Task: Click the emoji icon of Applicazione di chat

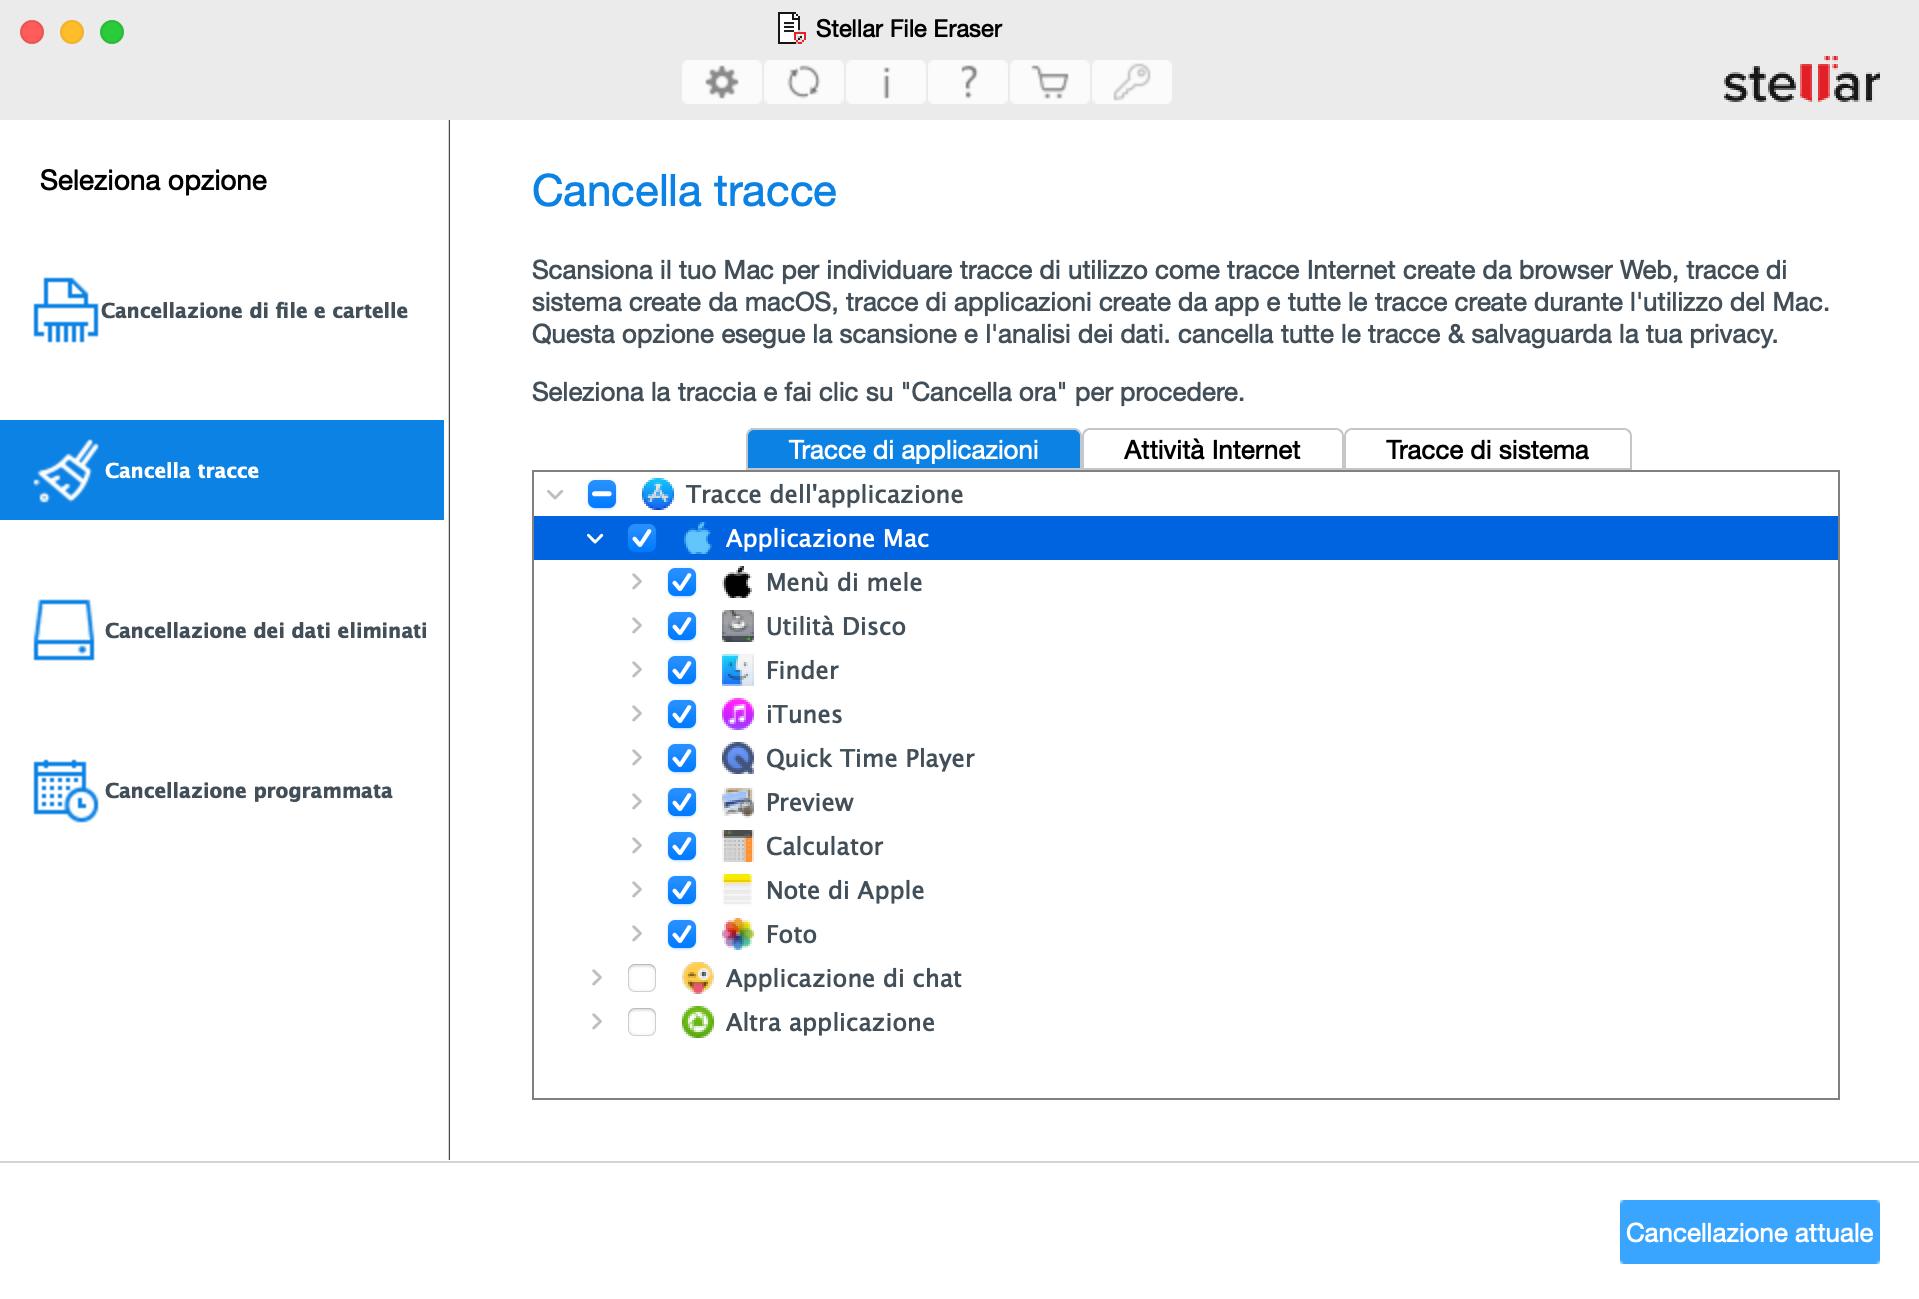Action: 697,978
